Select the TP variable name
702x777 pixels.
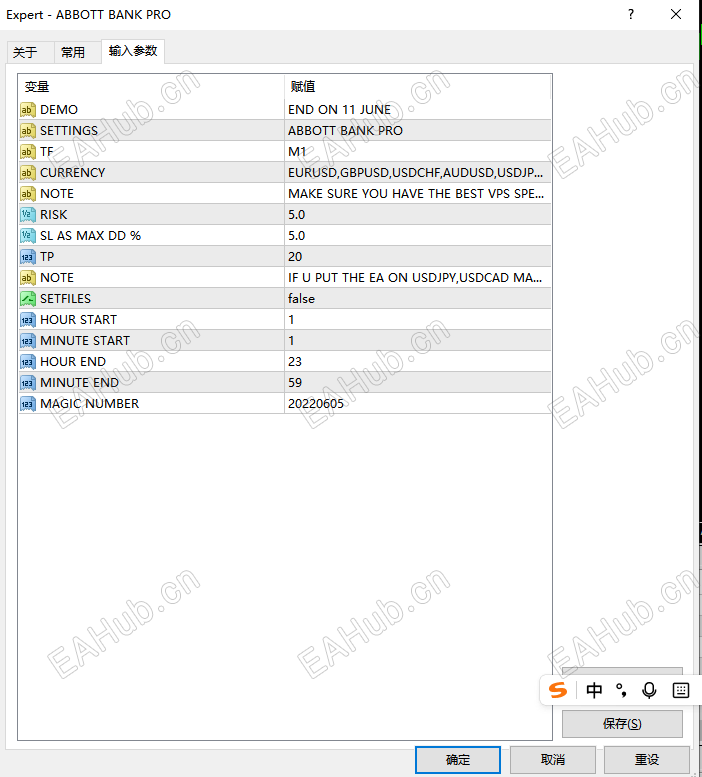47,257
